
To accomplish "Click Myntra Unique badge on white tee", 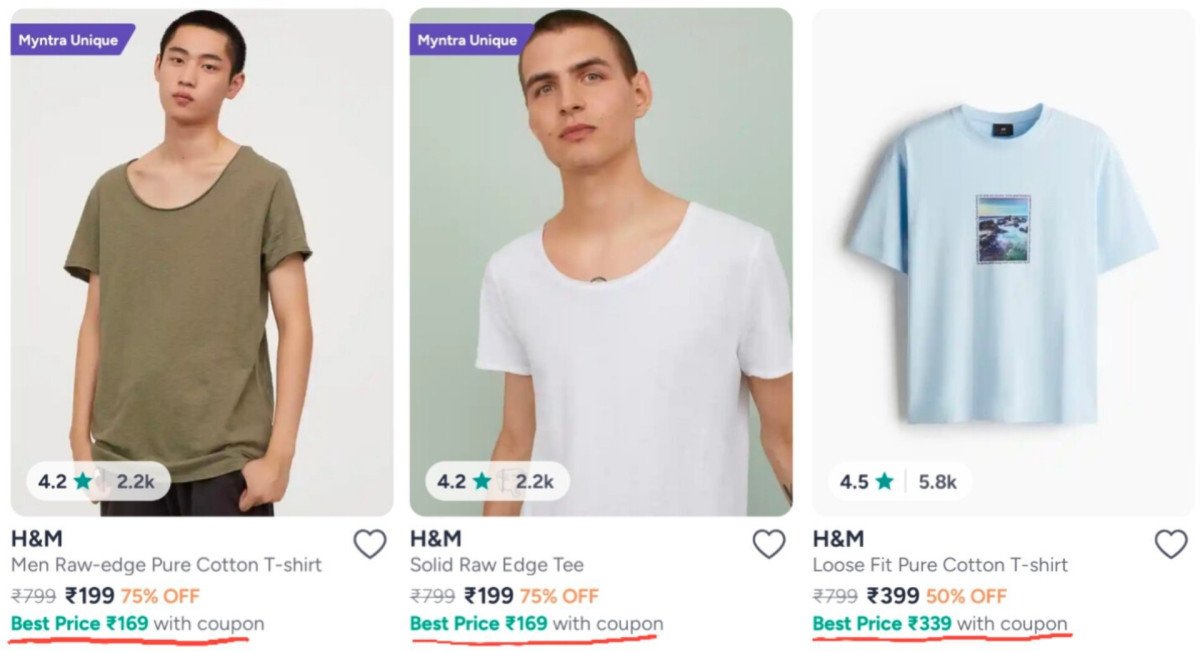I will click(x=468, y=40).
